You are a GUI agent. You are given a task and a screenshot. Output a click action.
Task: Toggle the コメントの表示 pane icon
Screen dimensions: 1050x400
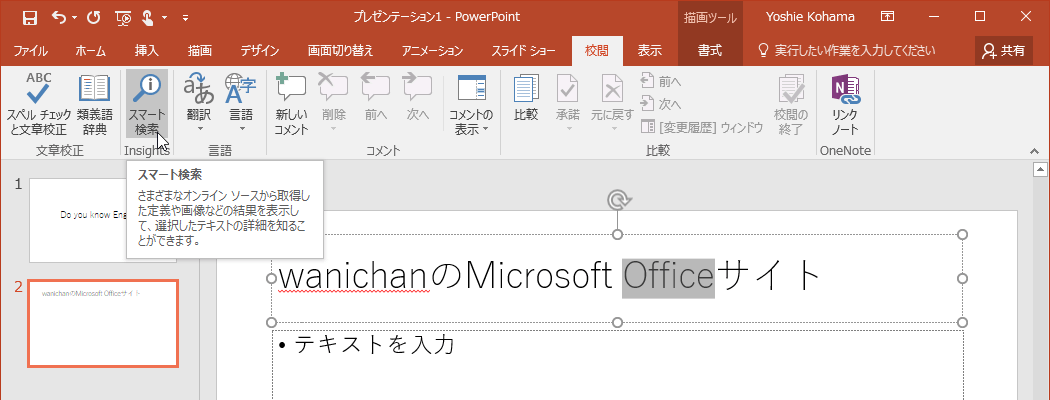point(471,88)
